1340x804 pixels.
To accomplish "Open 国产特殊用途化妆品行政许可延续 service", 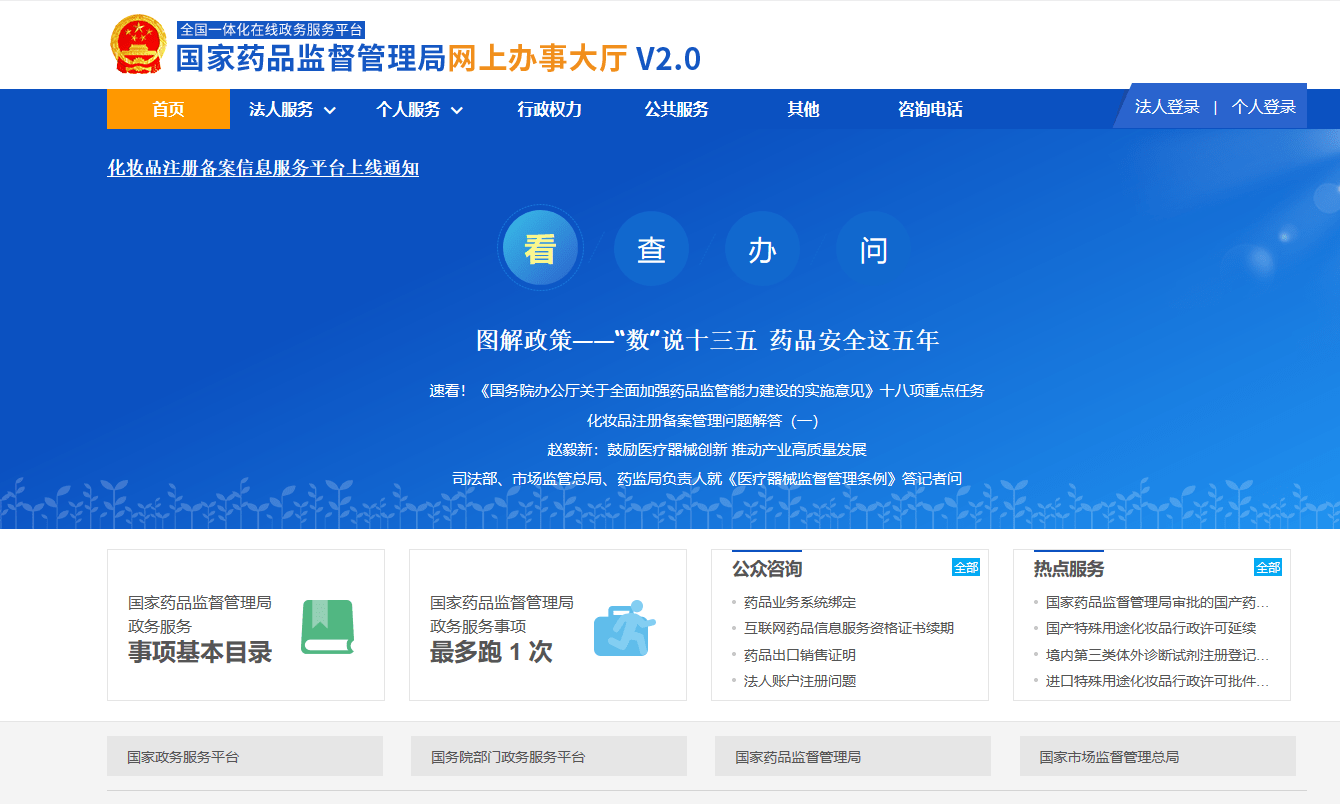I will 1151,629.
